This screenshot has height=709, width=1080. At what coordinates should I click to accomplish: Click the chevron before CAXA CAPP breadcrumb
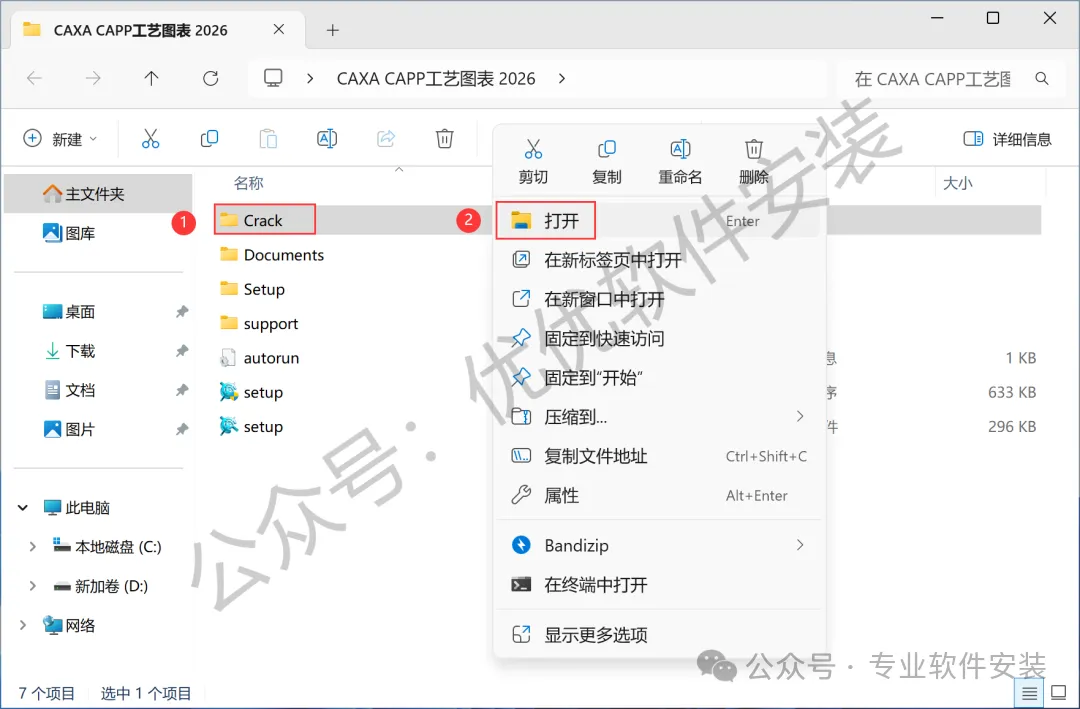[x=310, y=79]
